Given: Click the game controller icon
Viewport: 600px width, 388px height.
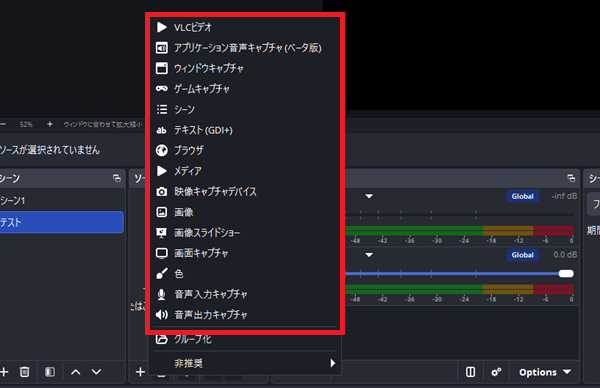Looking at the screenshot, I should [x=162, y=89].
